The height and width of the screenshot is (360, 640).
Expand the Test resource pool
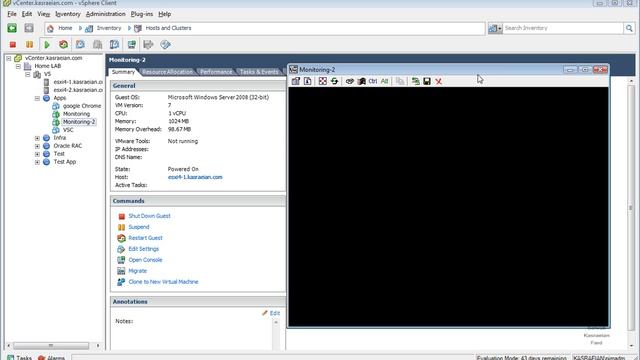click(37, 154)
